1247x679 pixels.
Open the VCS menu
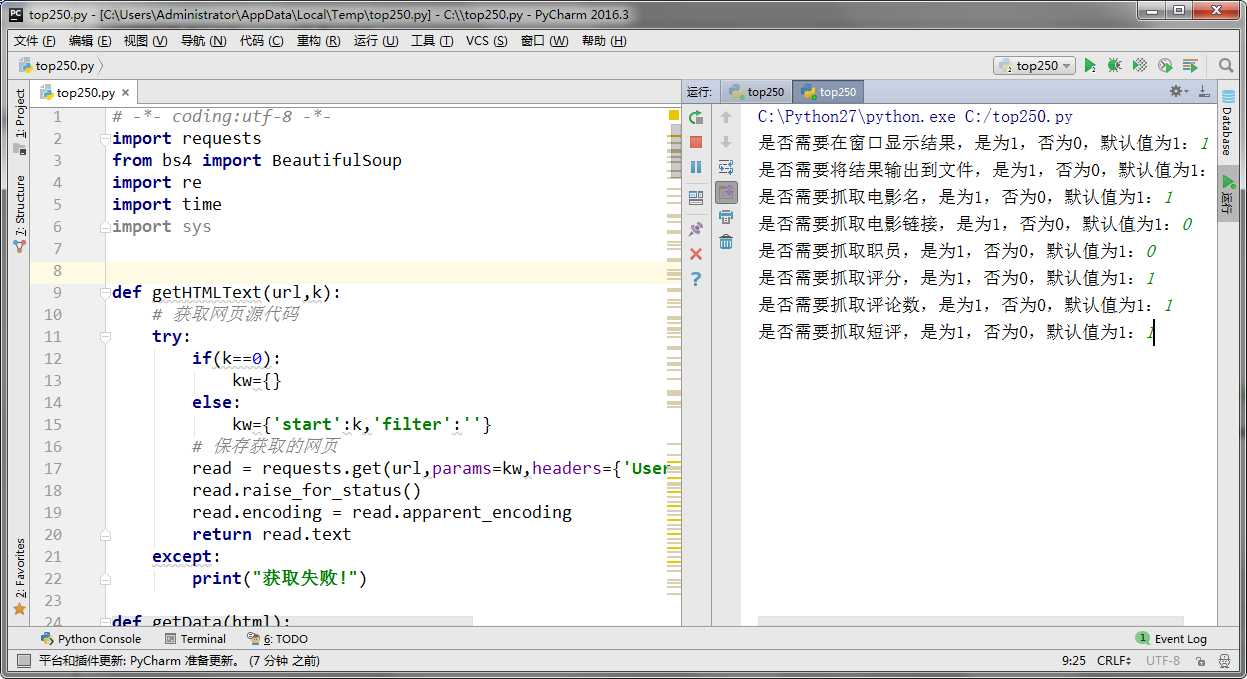coord(486,41)
